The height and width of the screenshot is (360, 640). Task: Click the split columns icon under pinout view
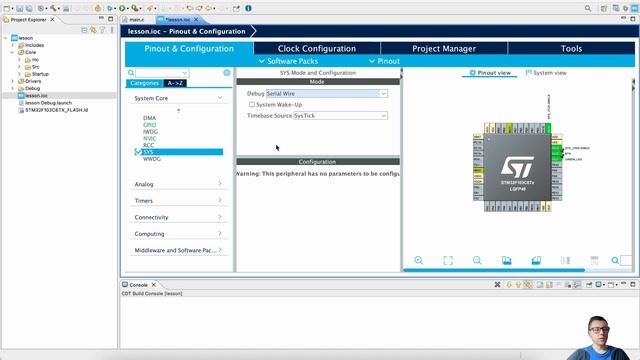click(565, 260)
